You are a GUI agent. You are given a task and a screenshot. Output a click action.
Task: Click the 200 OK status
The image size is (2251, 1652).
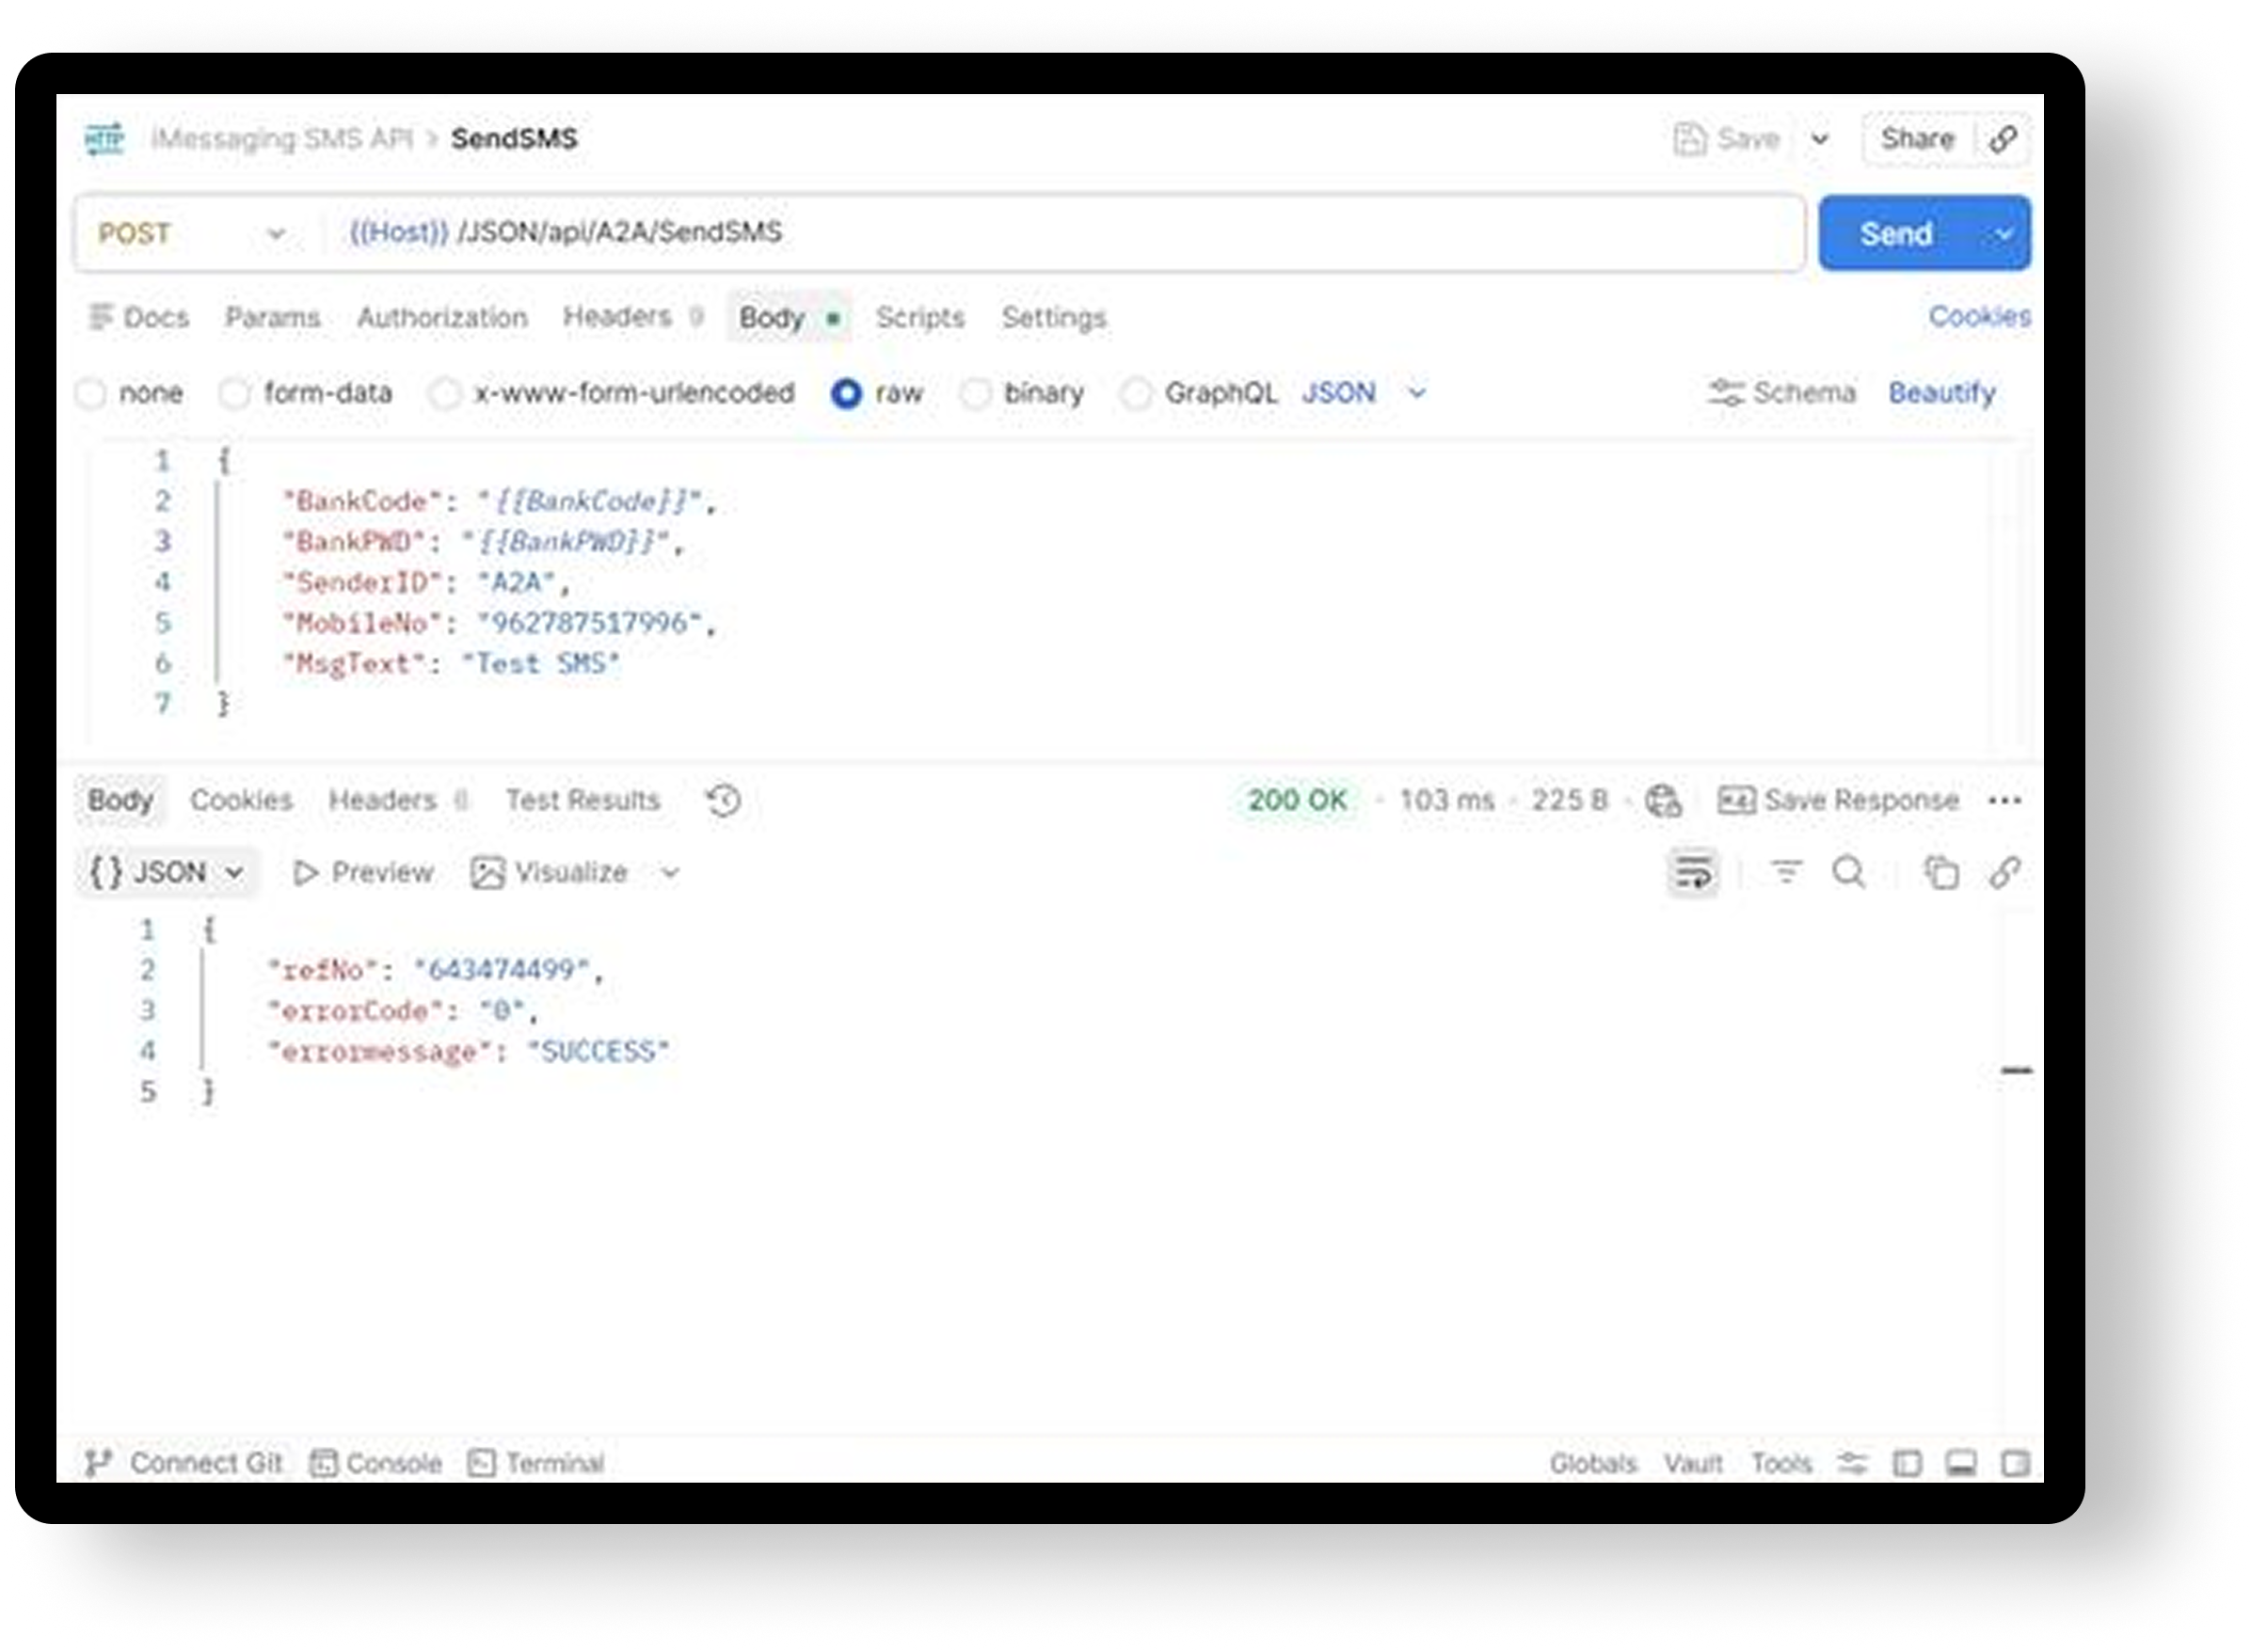pyautogui.click(x=1297, y=800)
